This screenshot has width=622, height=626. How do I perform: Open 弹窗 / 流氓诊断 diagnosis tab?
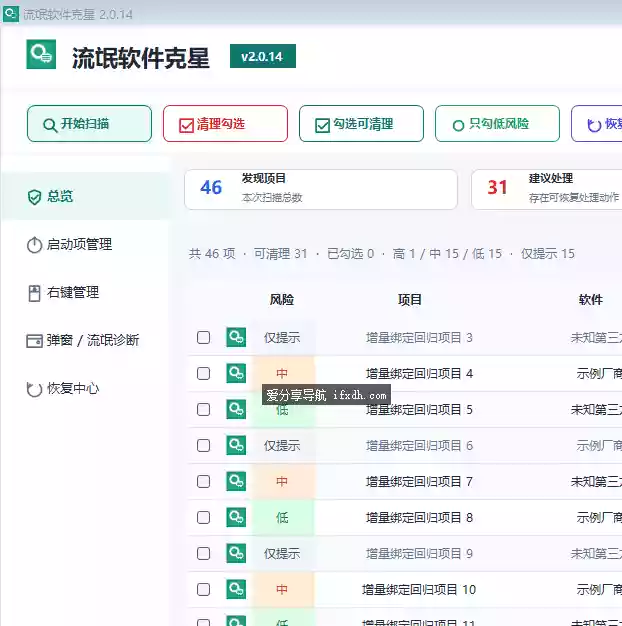pyautogui.click(x=85, y=340)
